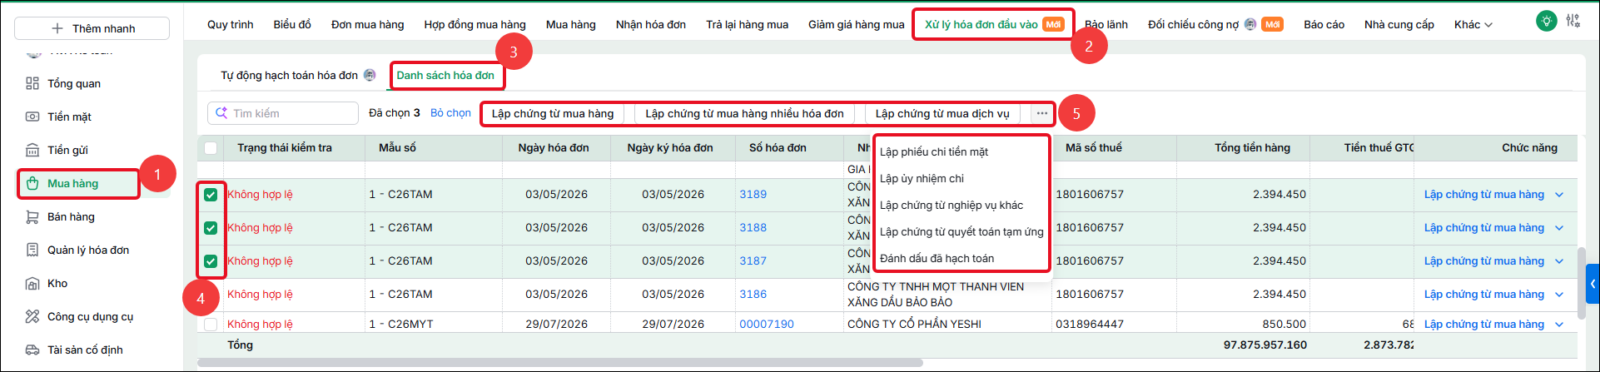This screenshot has height=372, width=1600.
Task: Click the vertical scrollbar at right edge
Action: click(x=1581, y=283)
